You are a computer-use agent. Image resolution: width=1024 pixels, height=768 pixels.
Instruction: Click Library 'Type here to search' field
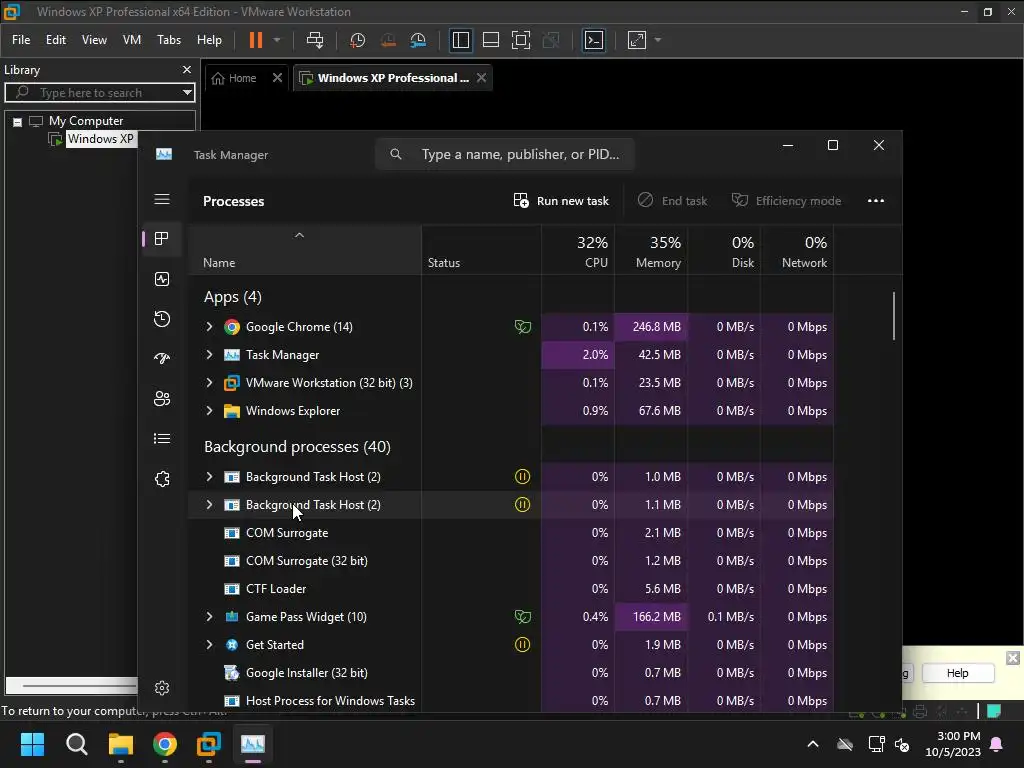(x=100, y=93)
